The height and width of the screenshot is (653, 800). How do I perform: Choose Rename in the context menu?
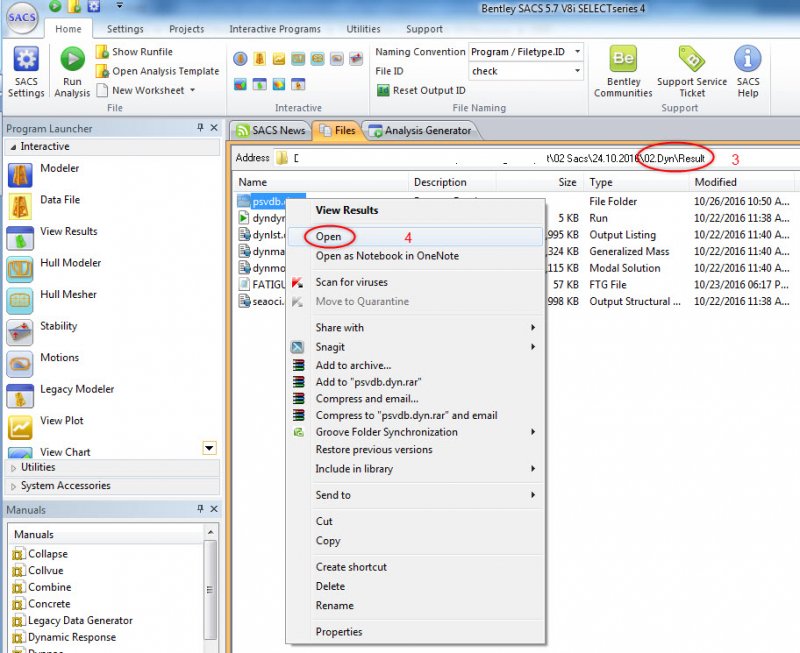click(x=415, y=606)
